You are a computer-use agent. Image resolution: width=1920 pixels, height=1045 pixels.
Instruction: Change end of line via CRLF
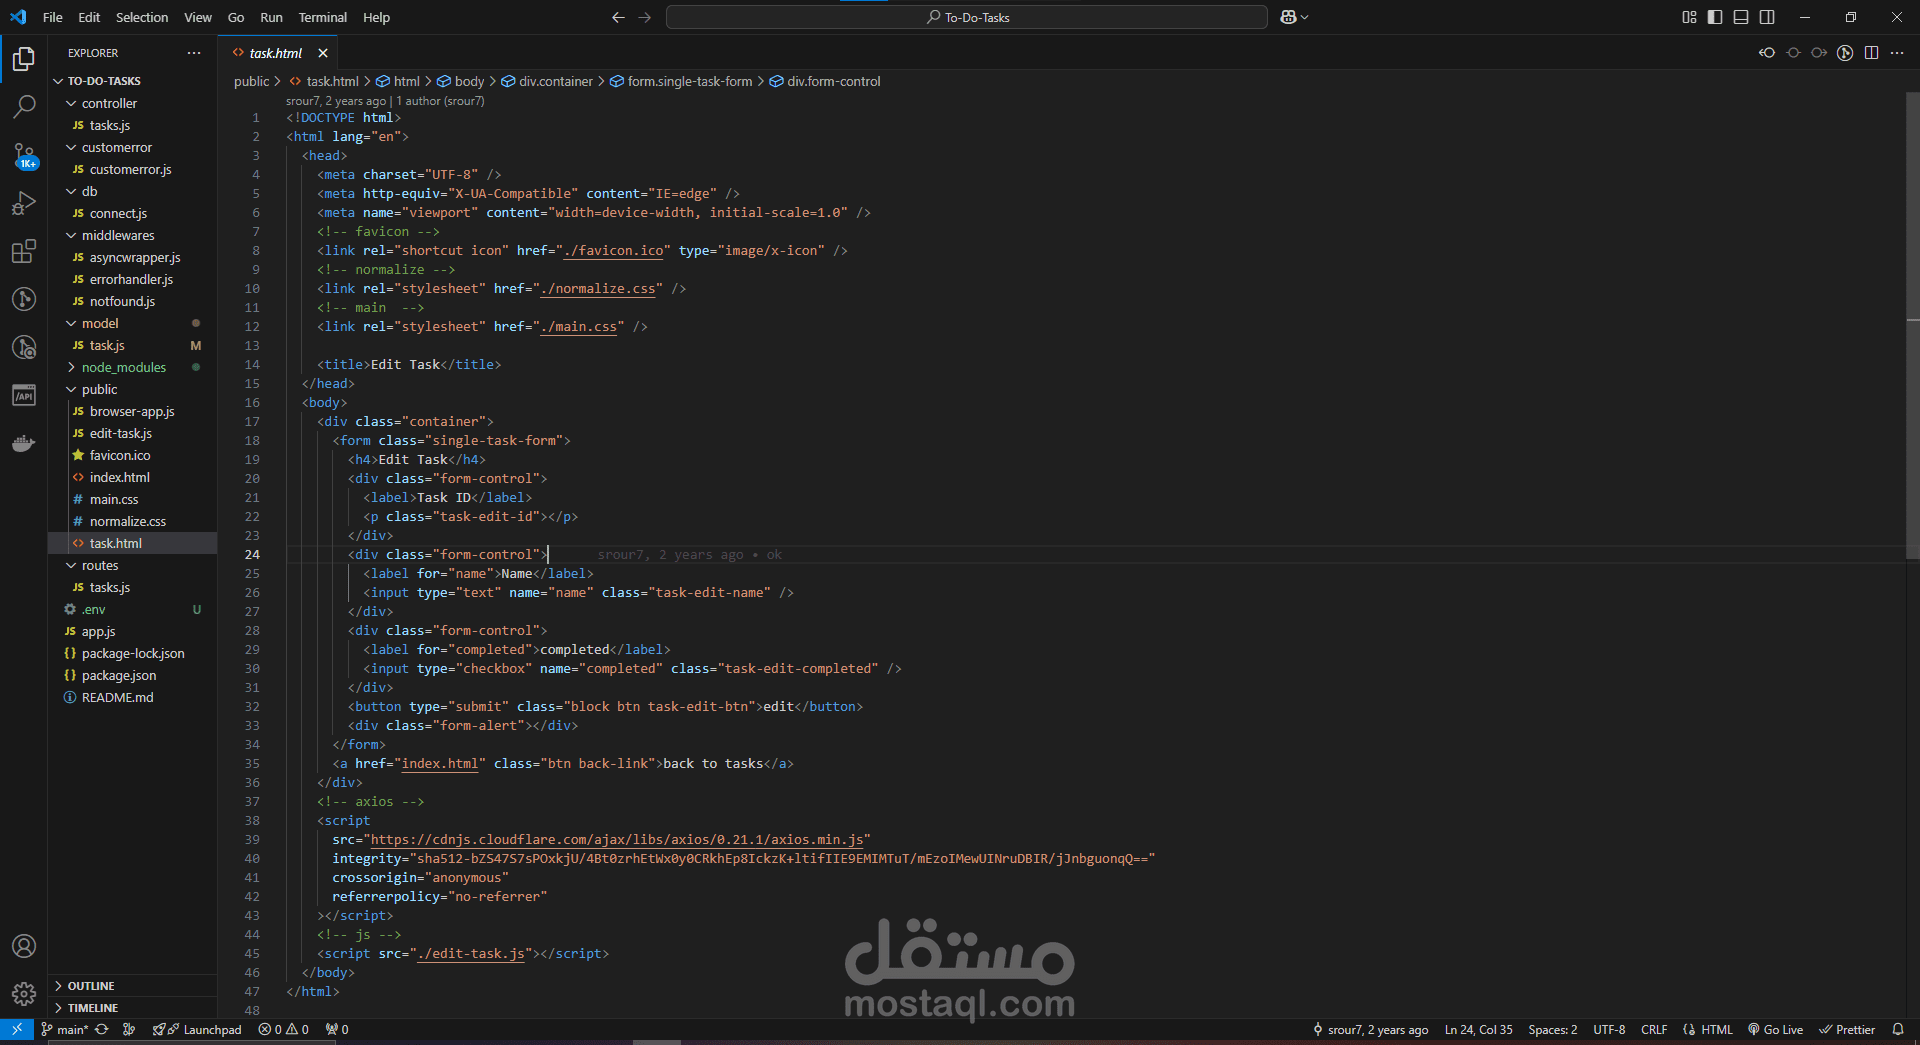click(1654, 1029)
